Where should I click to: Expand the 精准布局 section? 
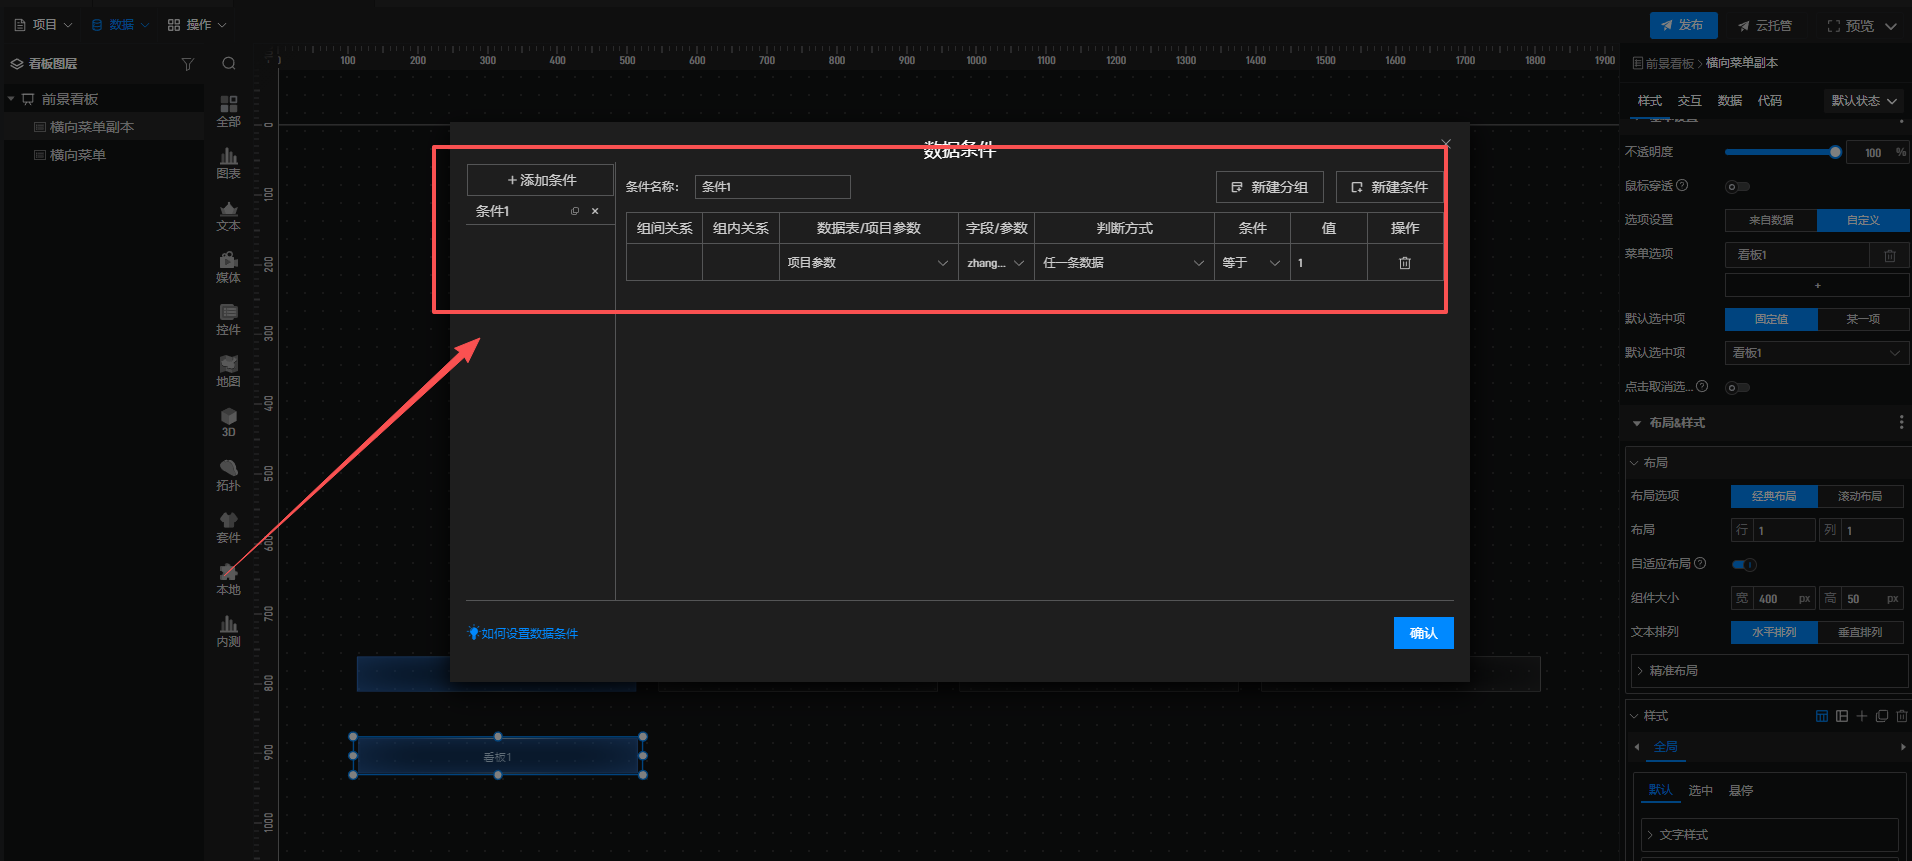click(1673, 671)
